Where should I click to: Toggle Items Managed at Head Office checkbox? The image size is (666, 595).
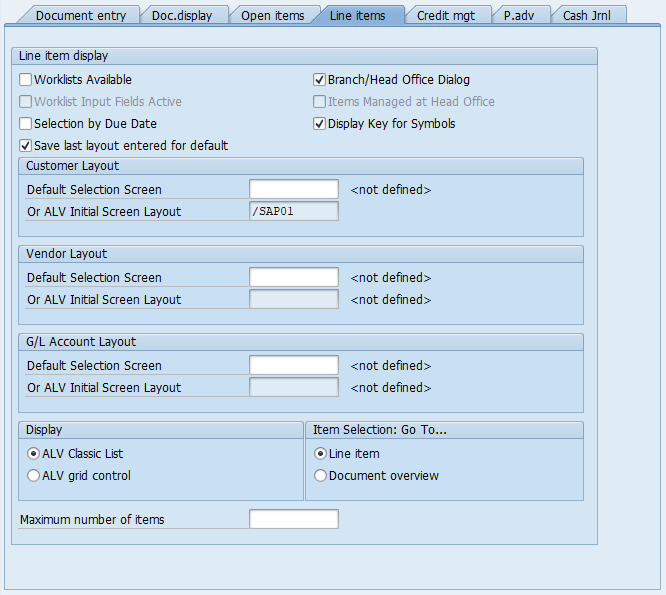click(x=319, y=102)
